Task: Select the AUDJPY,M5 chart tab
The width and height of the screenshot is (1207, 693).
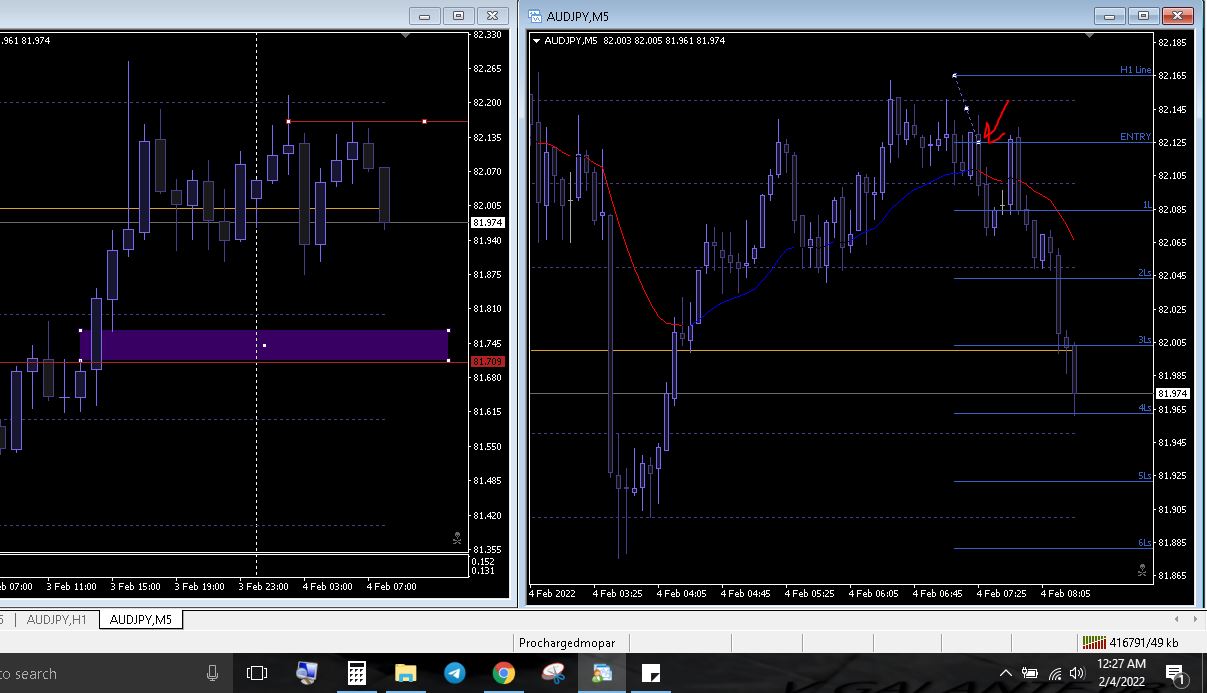Action: coord(141,620)
